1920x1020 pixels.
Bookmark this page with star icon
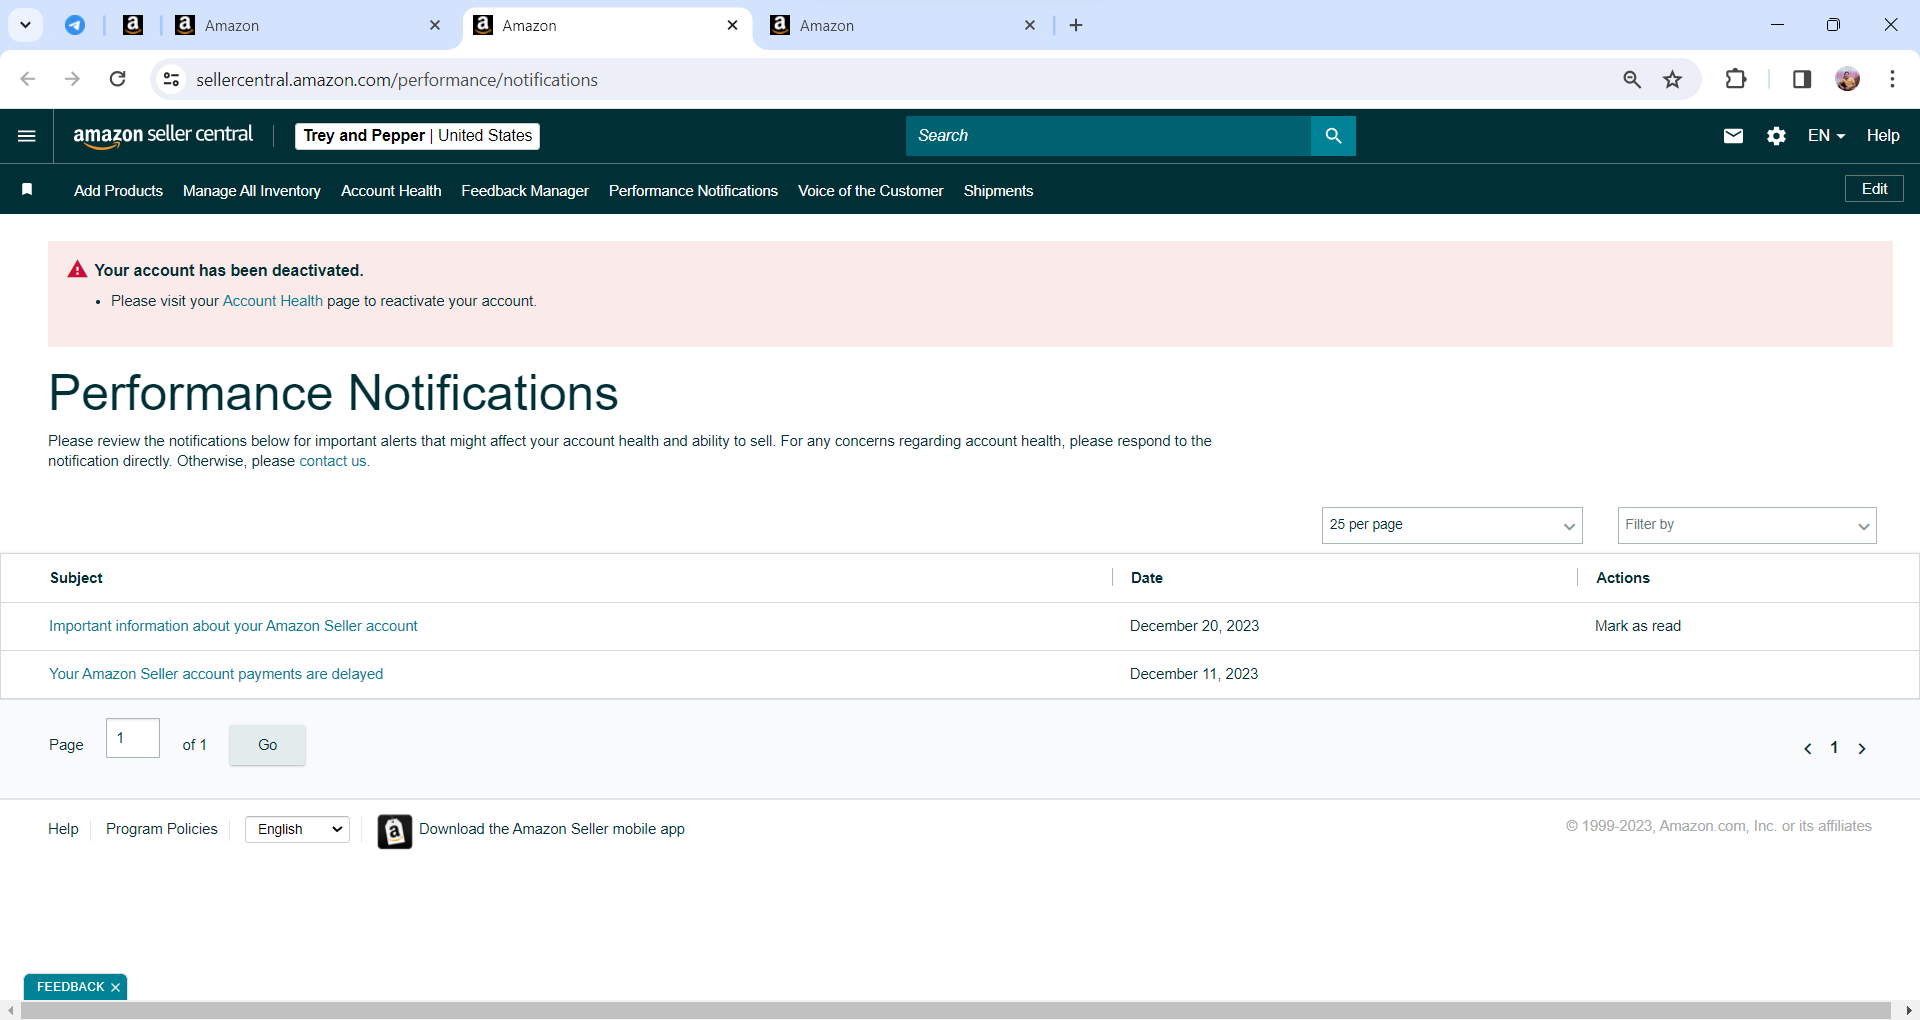[x=1673, y=80]
